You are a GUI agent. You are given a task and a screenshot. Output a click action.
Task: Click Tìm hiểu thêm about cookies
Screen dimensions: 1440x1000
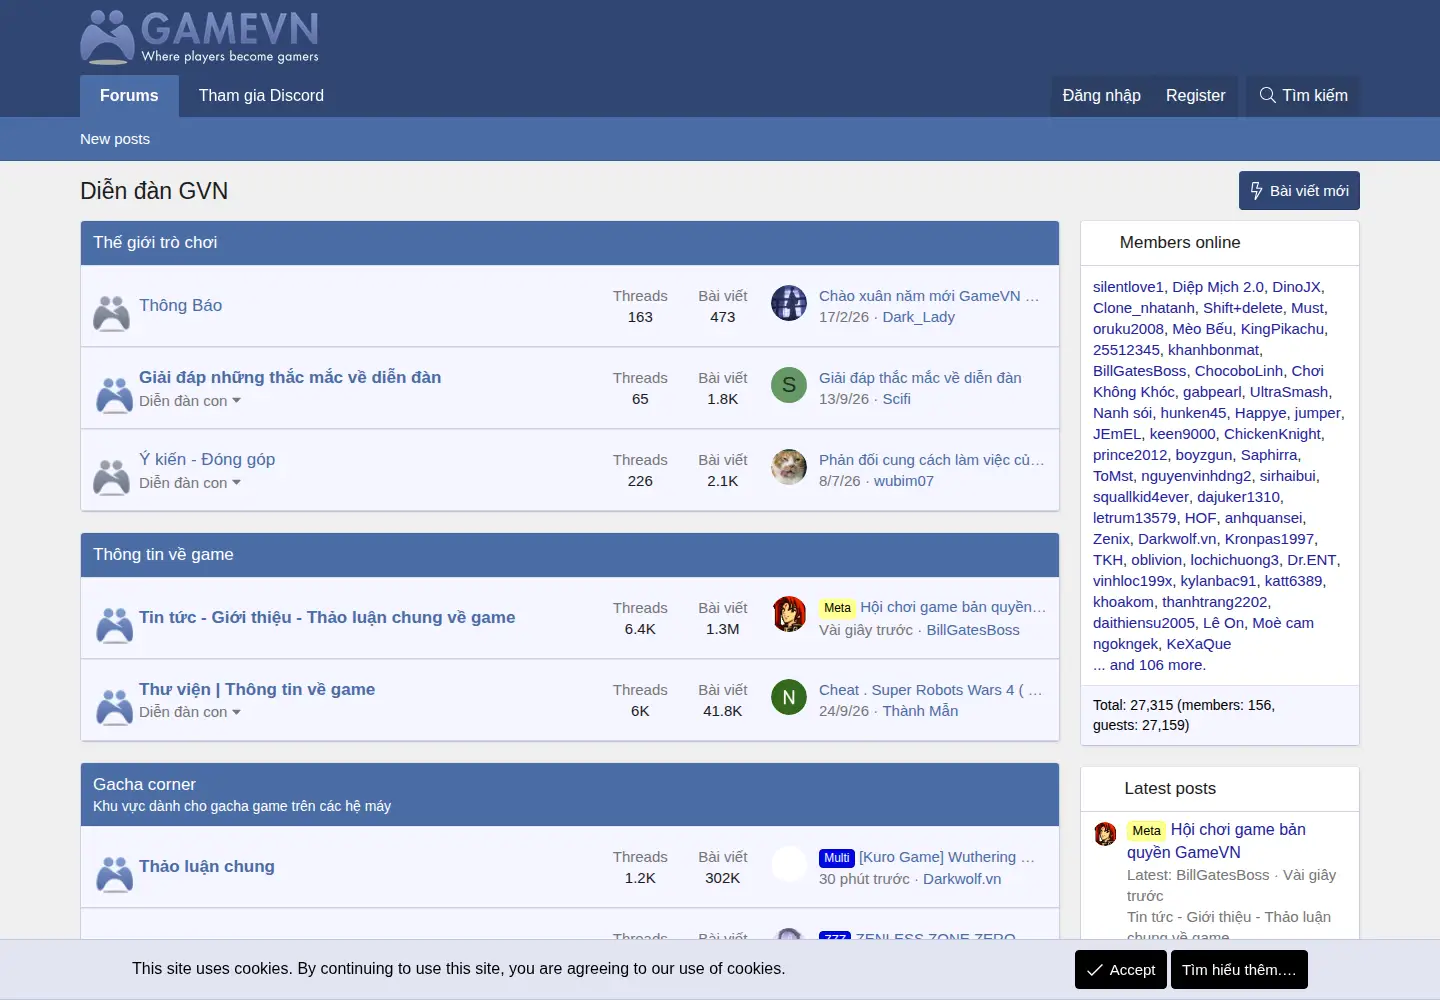[1239, 970]
